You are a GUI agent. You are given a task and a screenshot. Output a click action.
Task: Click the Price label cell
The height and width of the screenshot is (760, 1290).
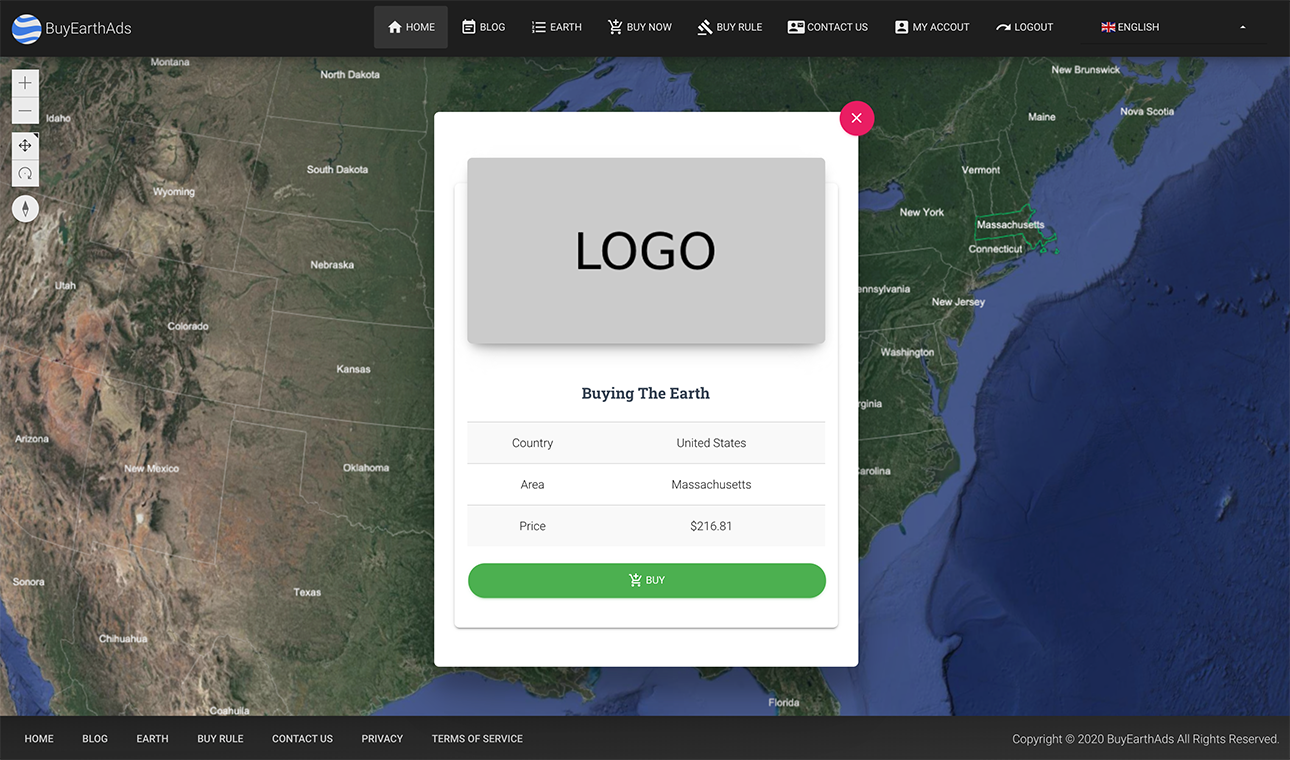tap(532, 526)
